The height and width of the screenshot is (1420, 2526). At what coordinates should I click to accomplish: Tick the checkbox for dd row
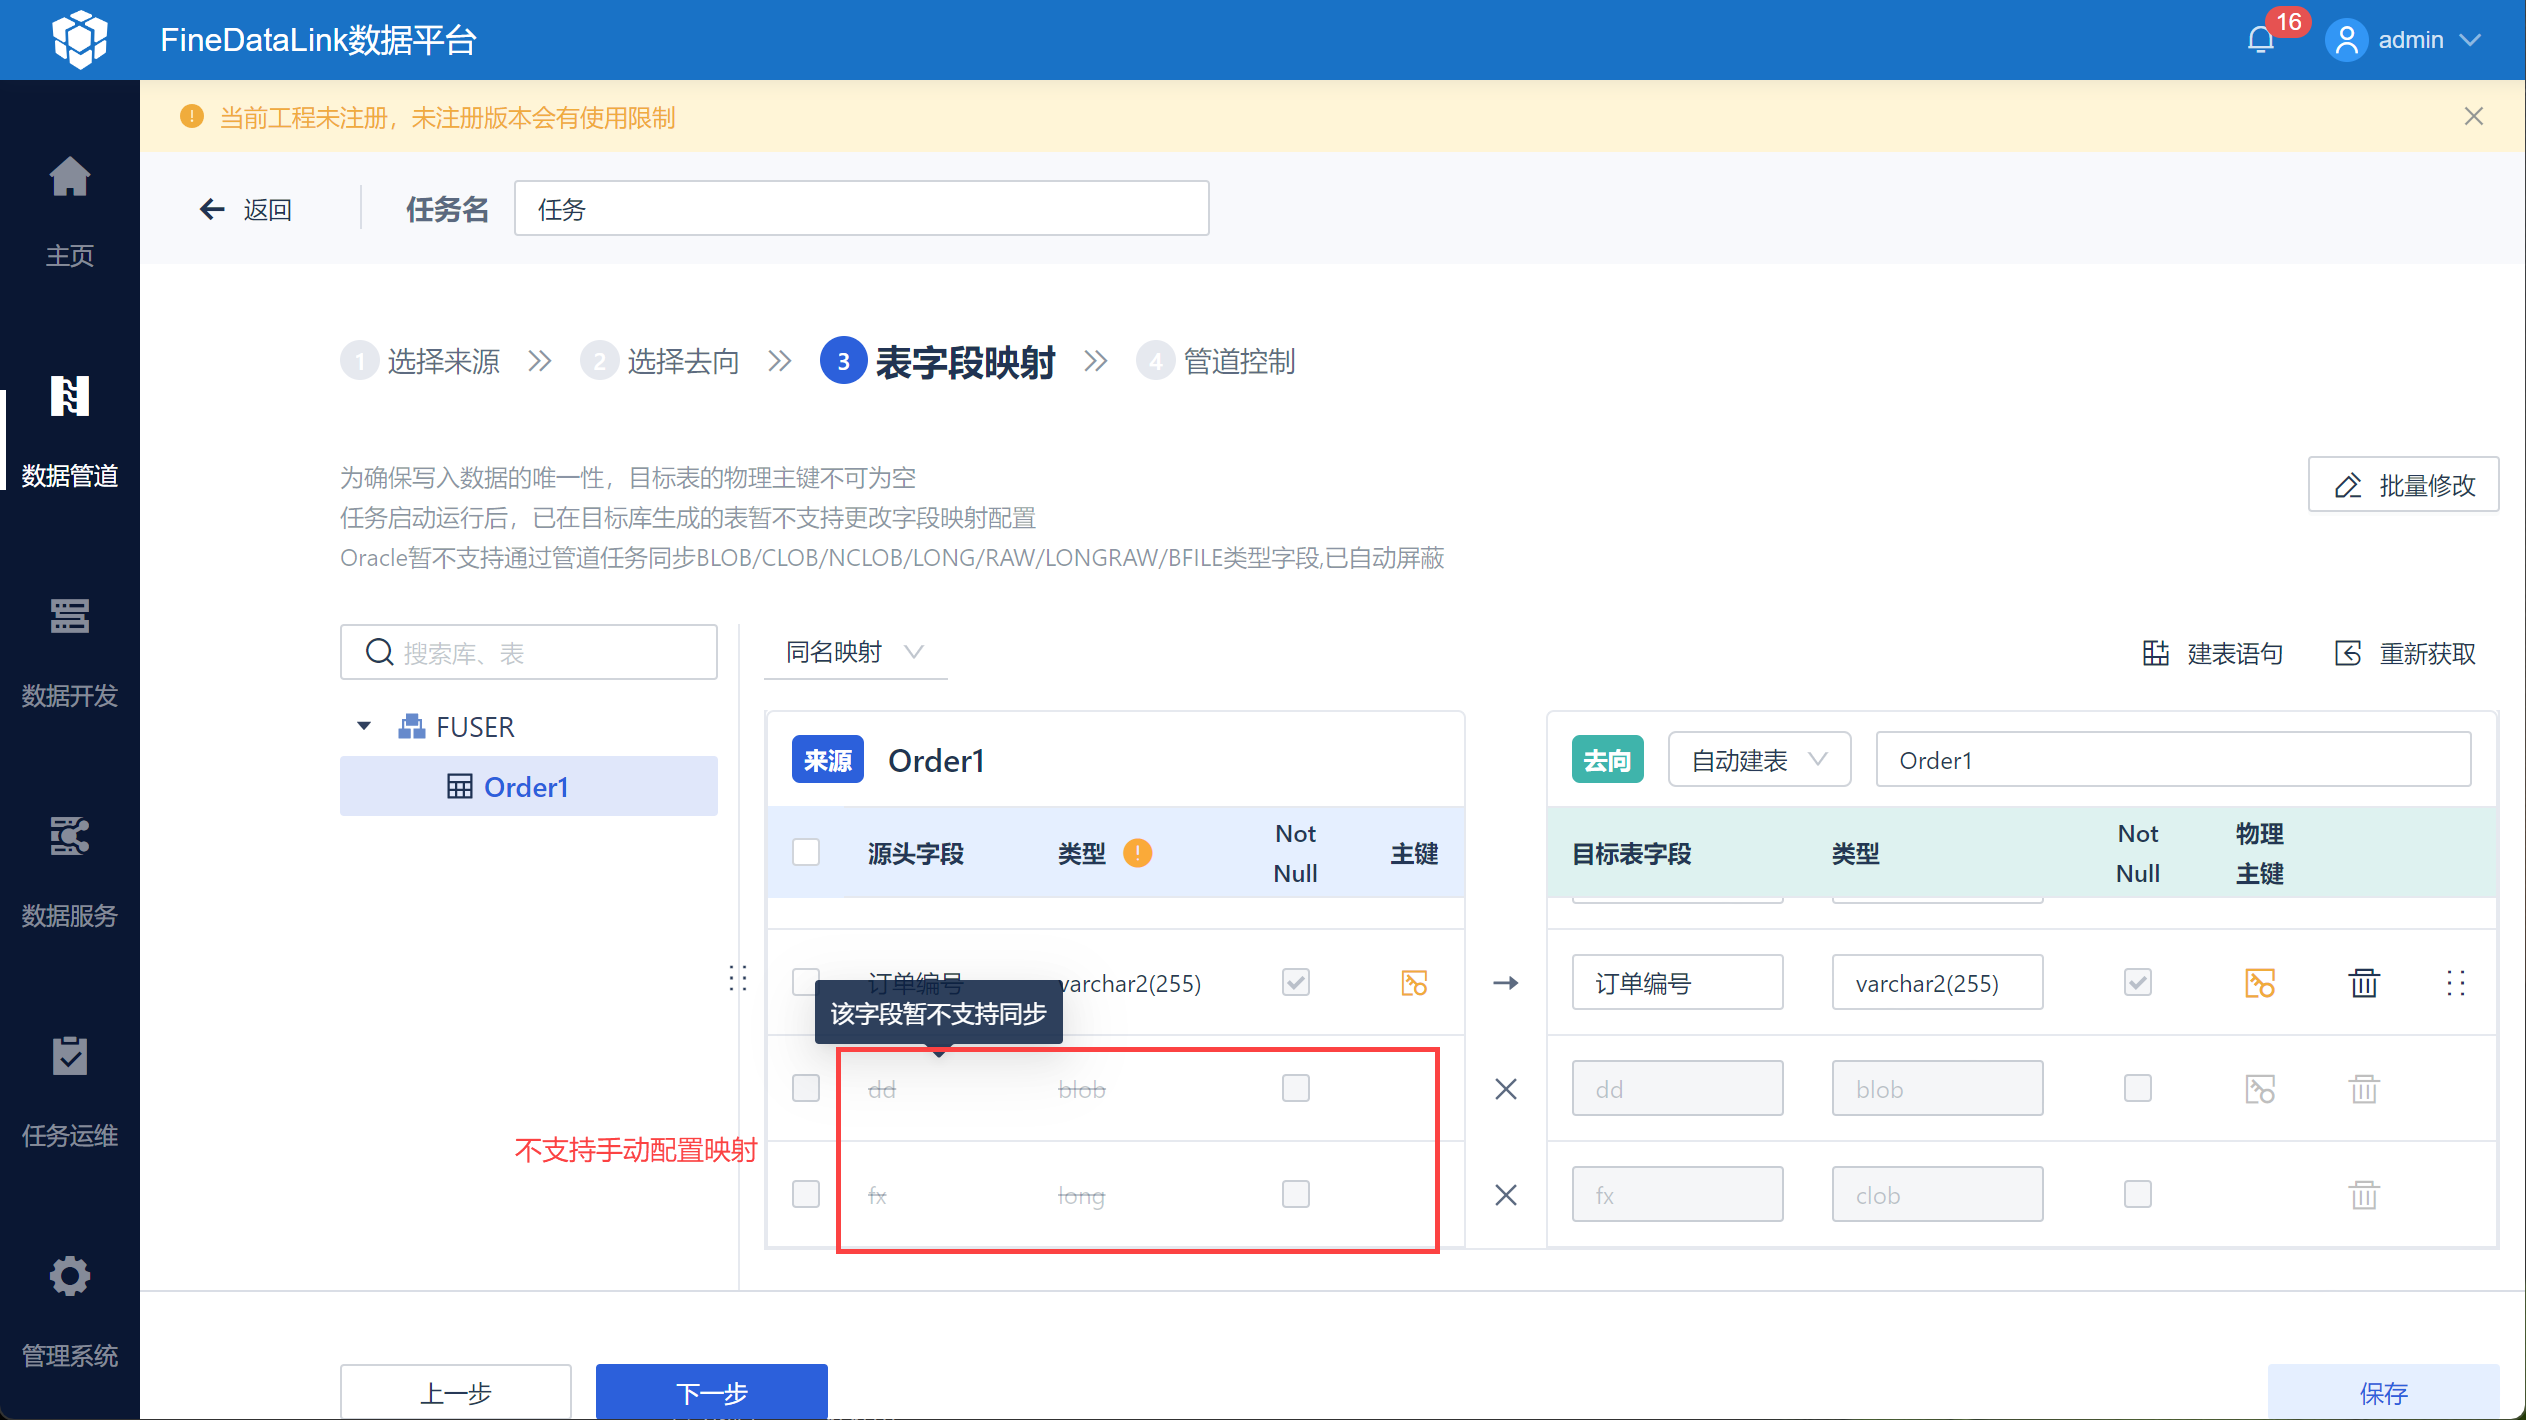(x=806, y=1088)
